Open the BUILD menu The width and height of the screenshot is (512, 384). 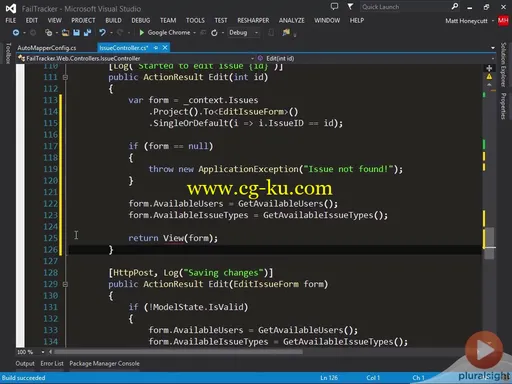point(113,21)
